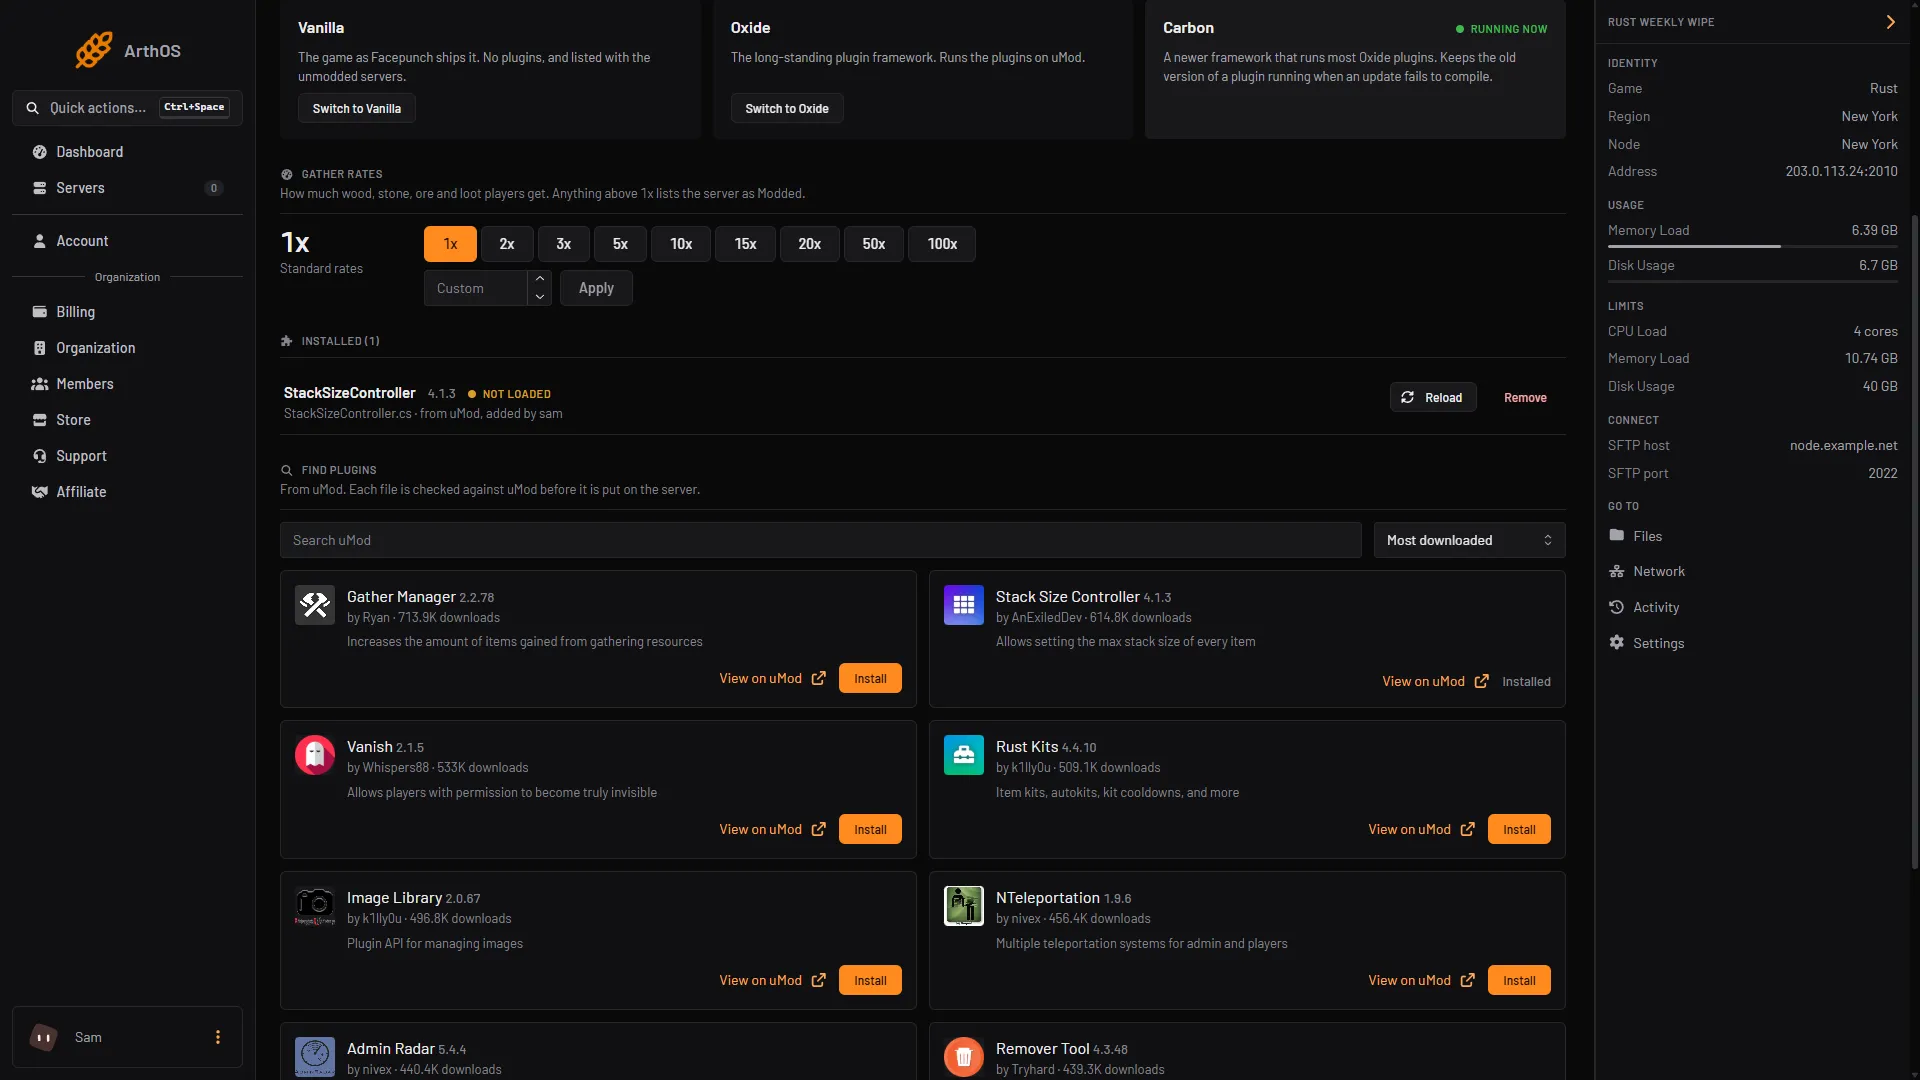Open the Most downloaded sort dropdown

pos(1469,540)
